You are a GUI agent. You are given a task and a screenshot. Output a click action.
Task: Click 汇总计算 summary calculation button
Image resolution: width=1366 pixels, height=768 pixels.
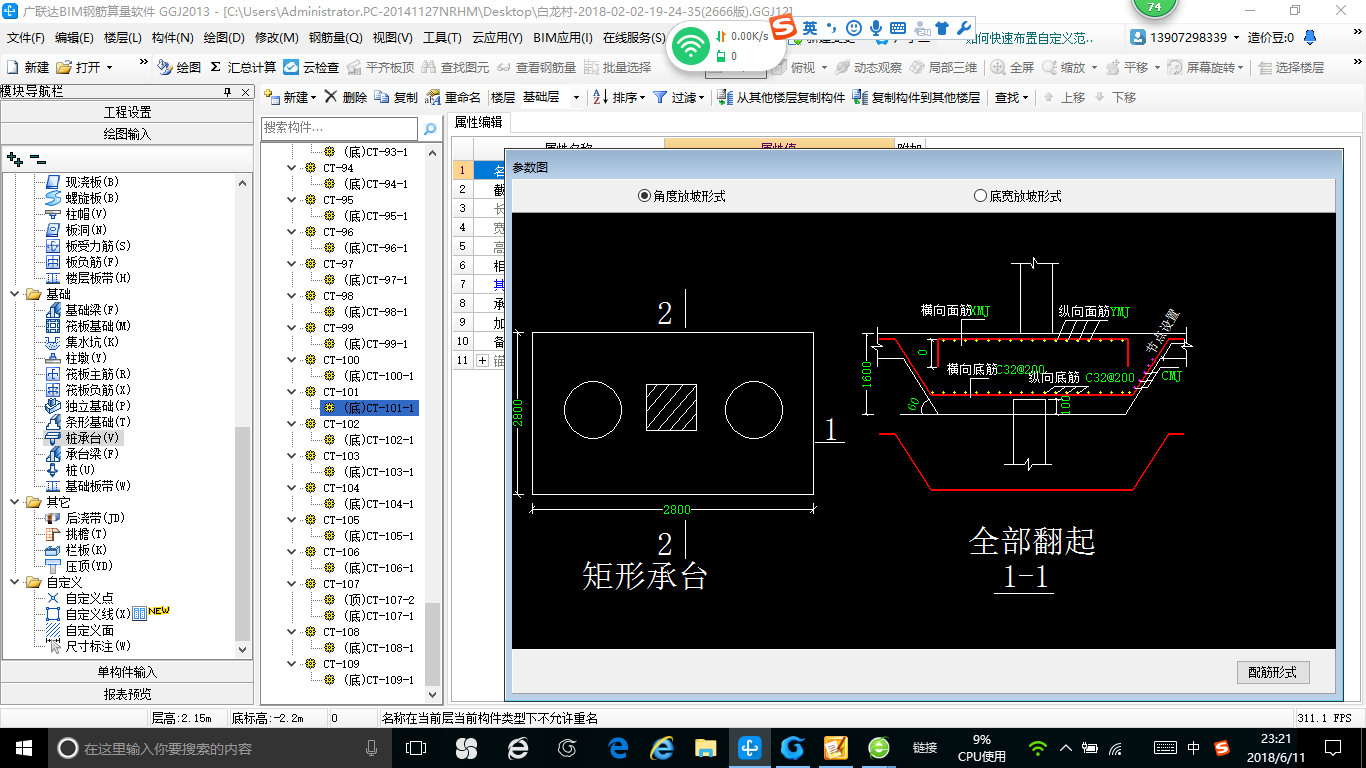[243, 67]
